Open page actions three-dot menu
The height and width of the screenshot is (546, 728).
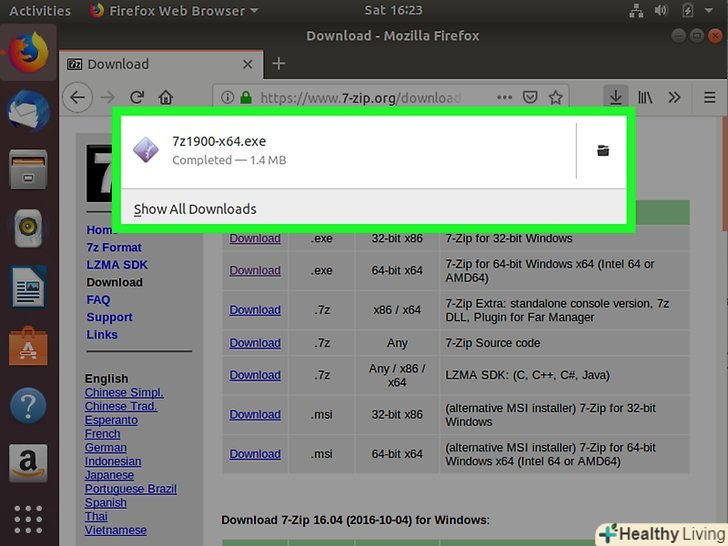[x=503, y=98]
